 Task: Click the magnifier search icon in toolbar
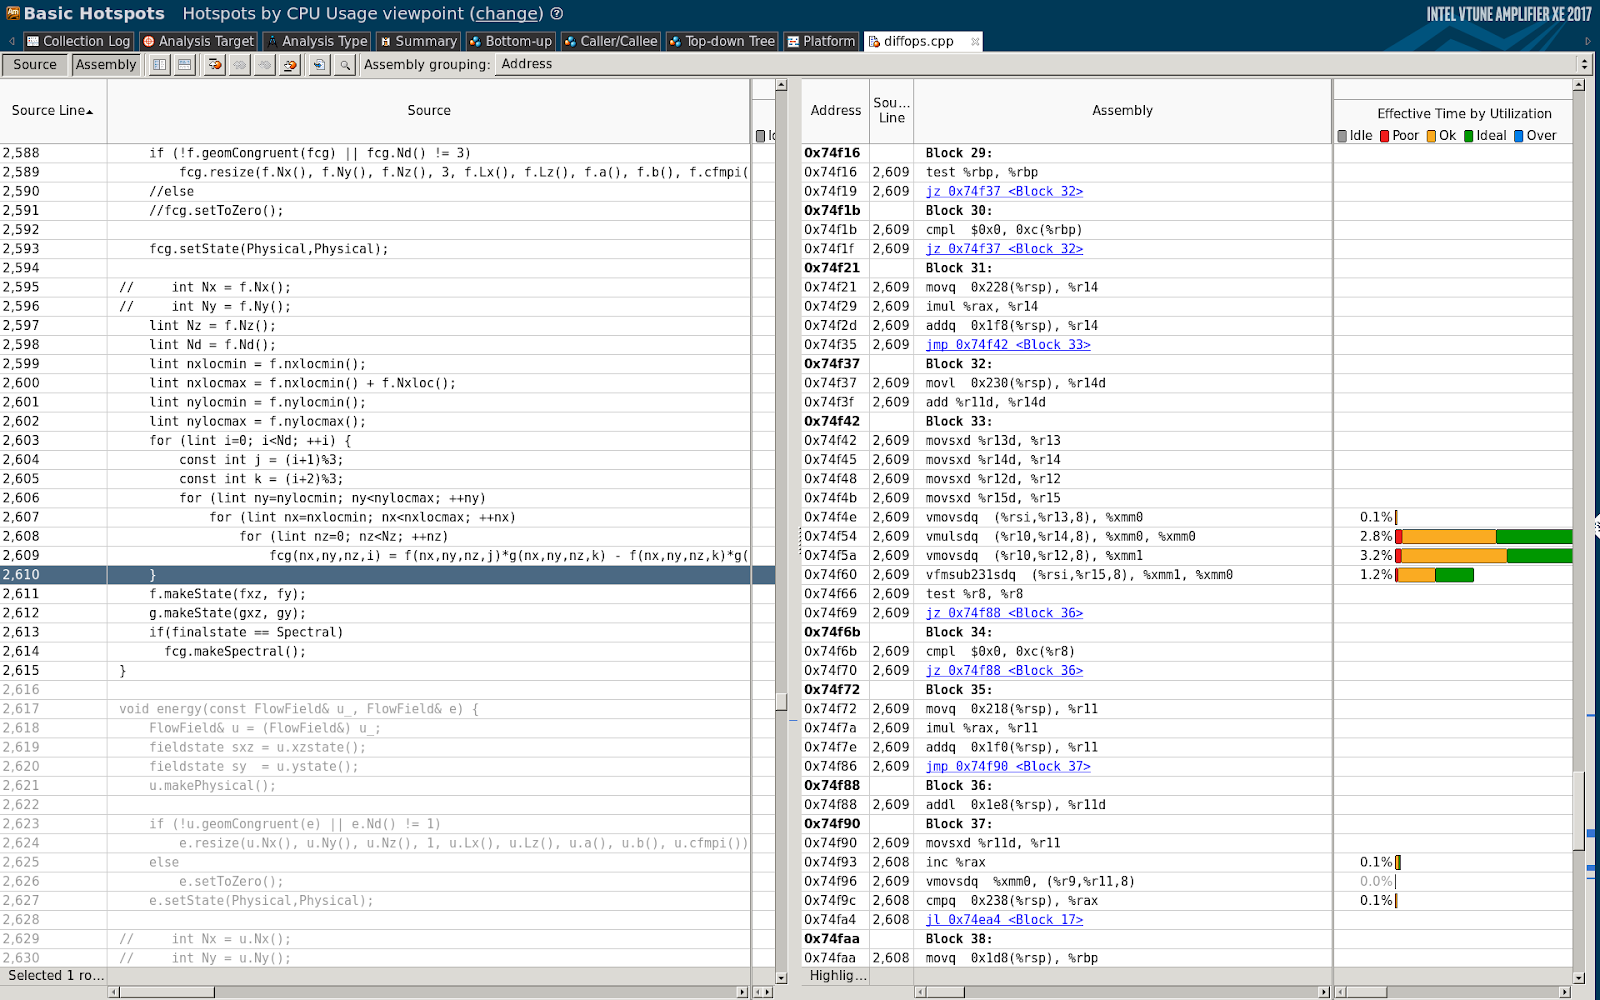coord(345,65)
